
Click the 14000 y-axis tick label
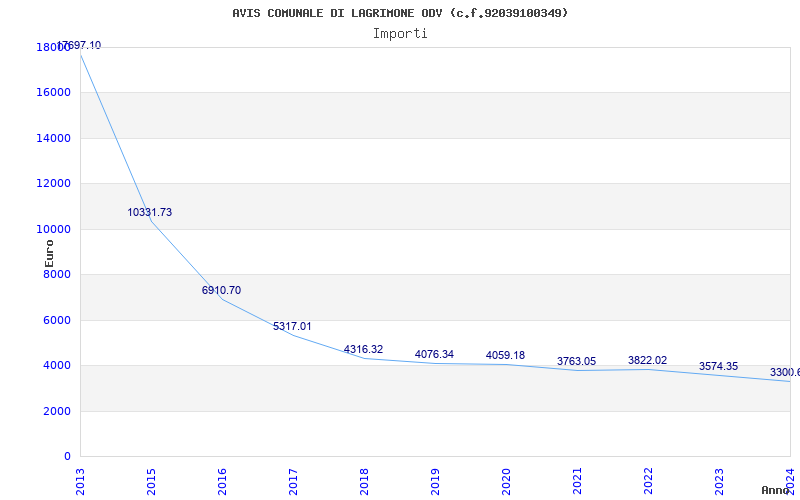(53, 138)
